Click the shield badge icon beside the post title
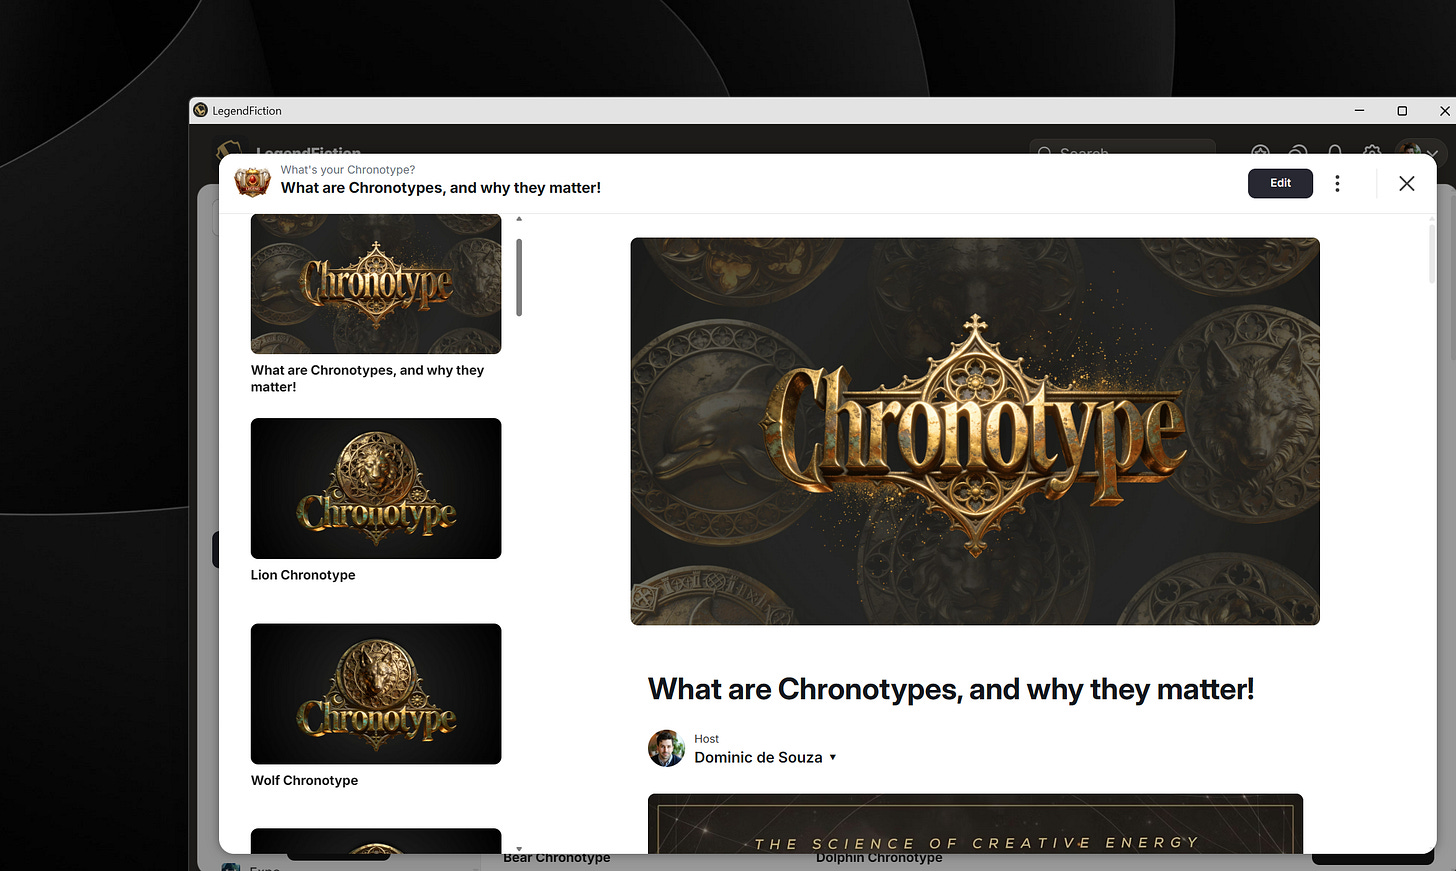The image size is (1456, 871). point(252,182)
